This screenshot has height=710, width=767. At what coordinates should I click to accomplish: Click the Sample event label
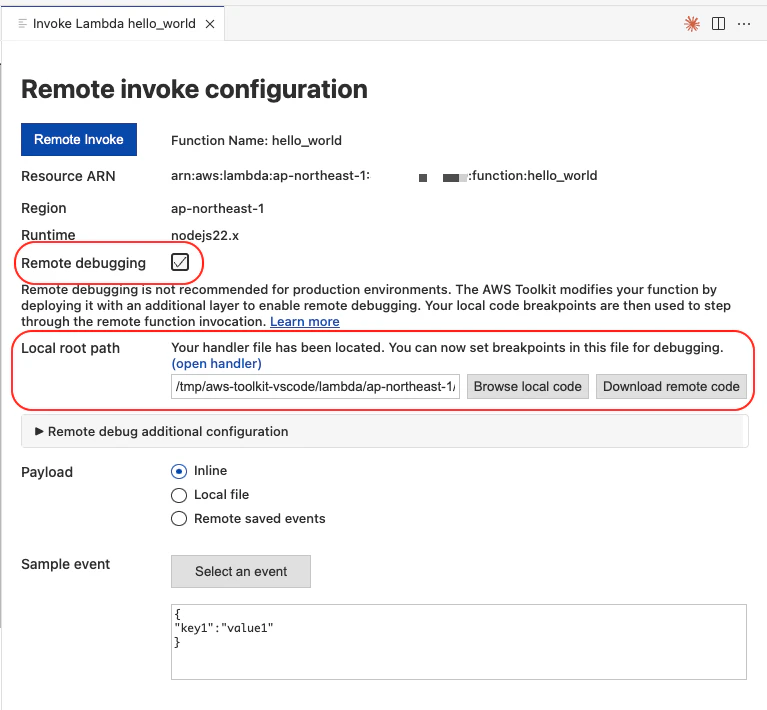coord(66,564)
